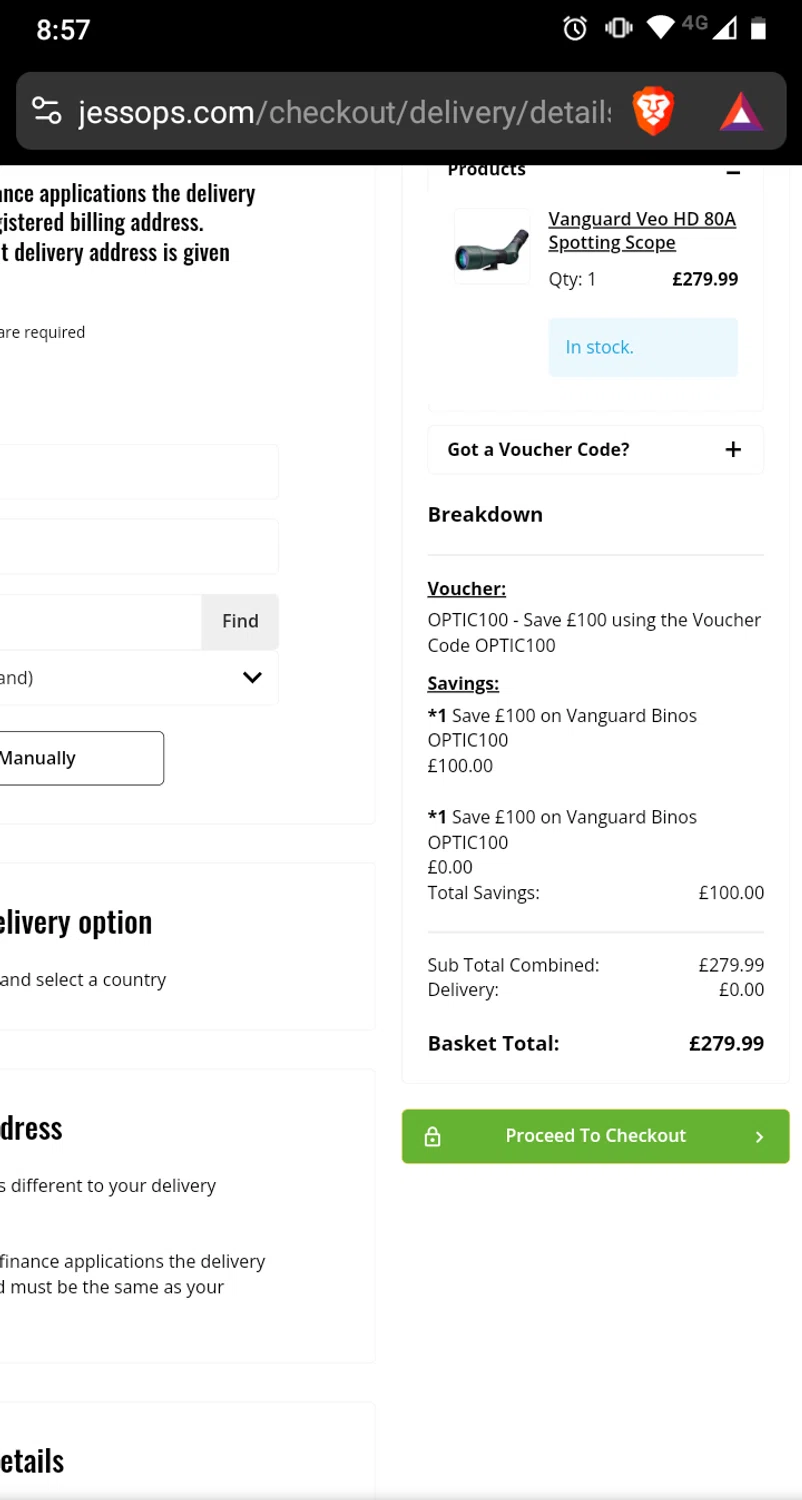
Task: Tap the vibrate mode status icon
Action: (618, 29)
